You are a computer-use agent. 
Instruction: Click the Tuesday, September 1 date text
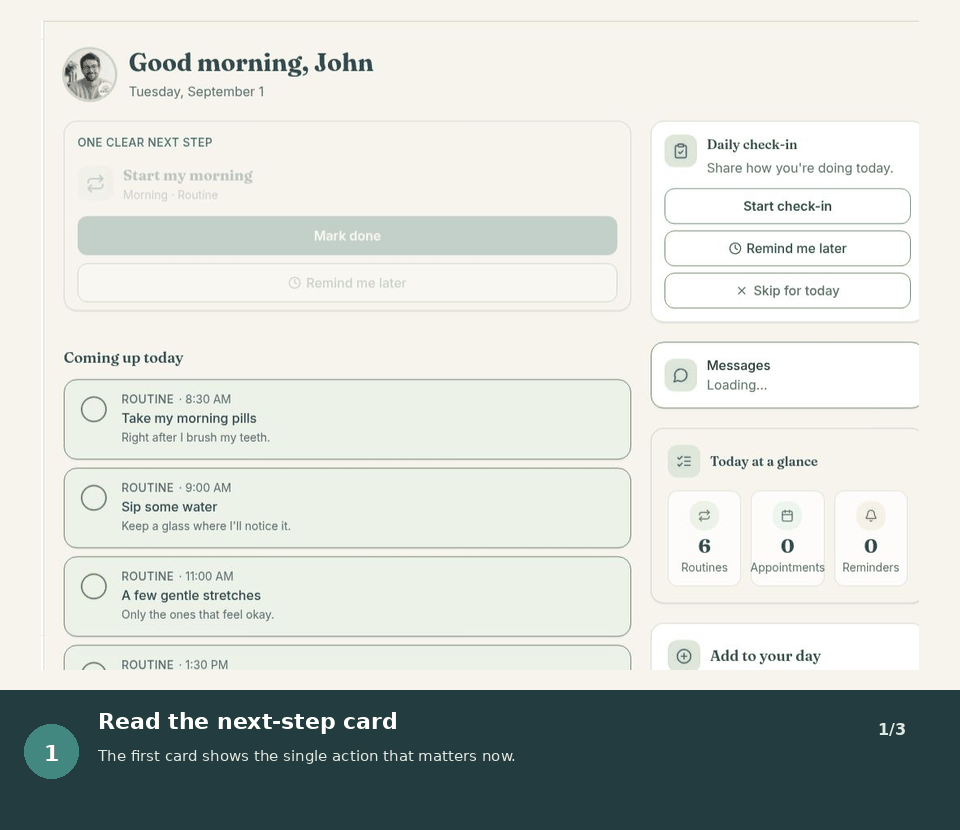tap(197, 92)
